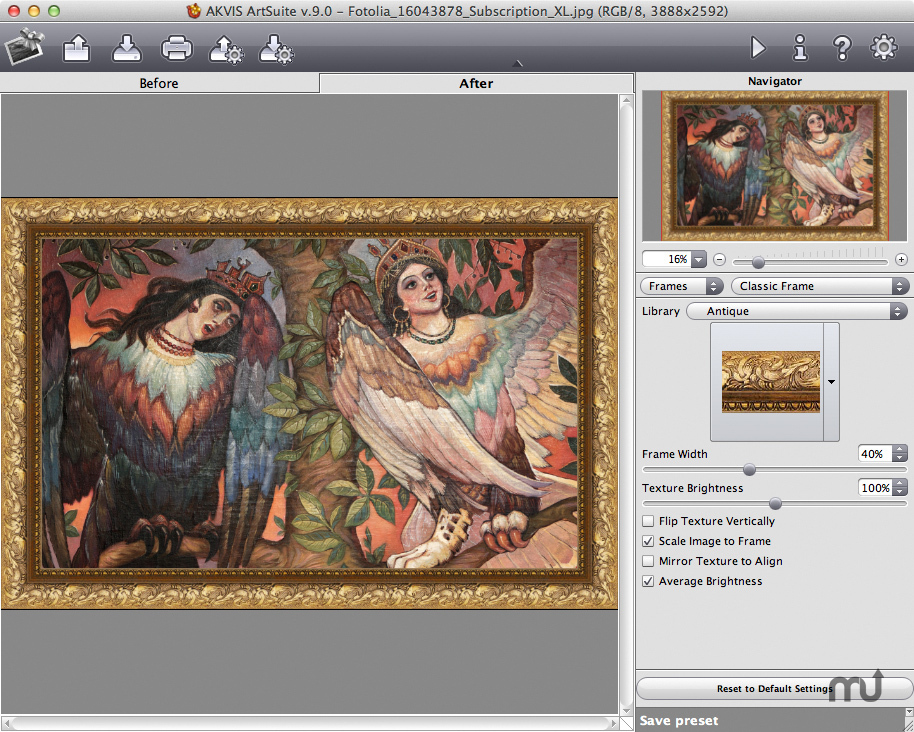
Task: Open the program info icon
Action: click(800, 47)
